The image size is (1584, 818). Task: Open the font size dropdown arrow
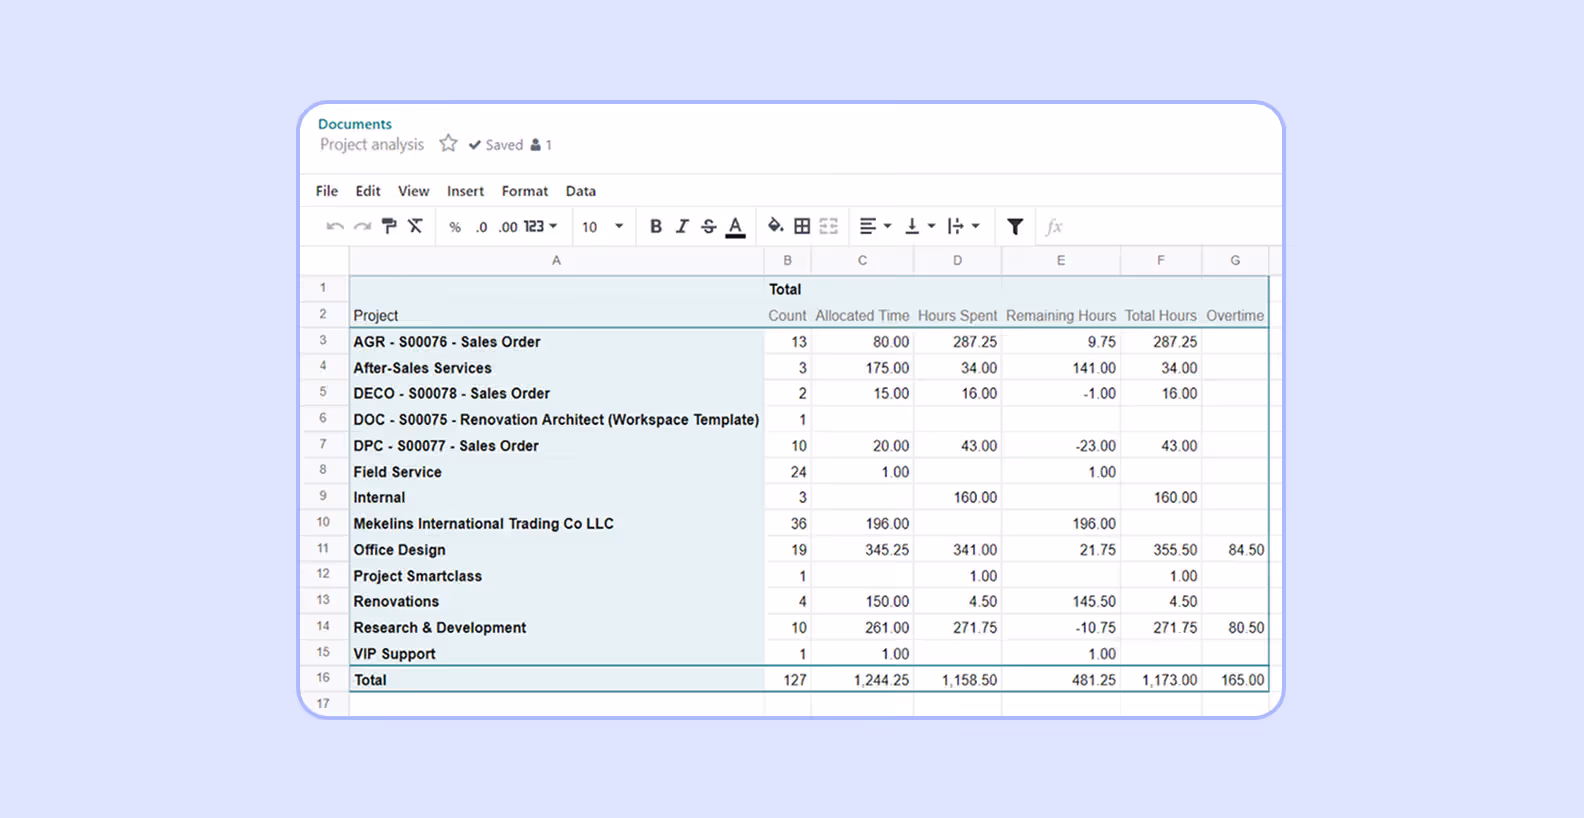pyautogui.click(x=619, y=226)
